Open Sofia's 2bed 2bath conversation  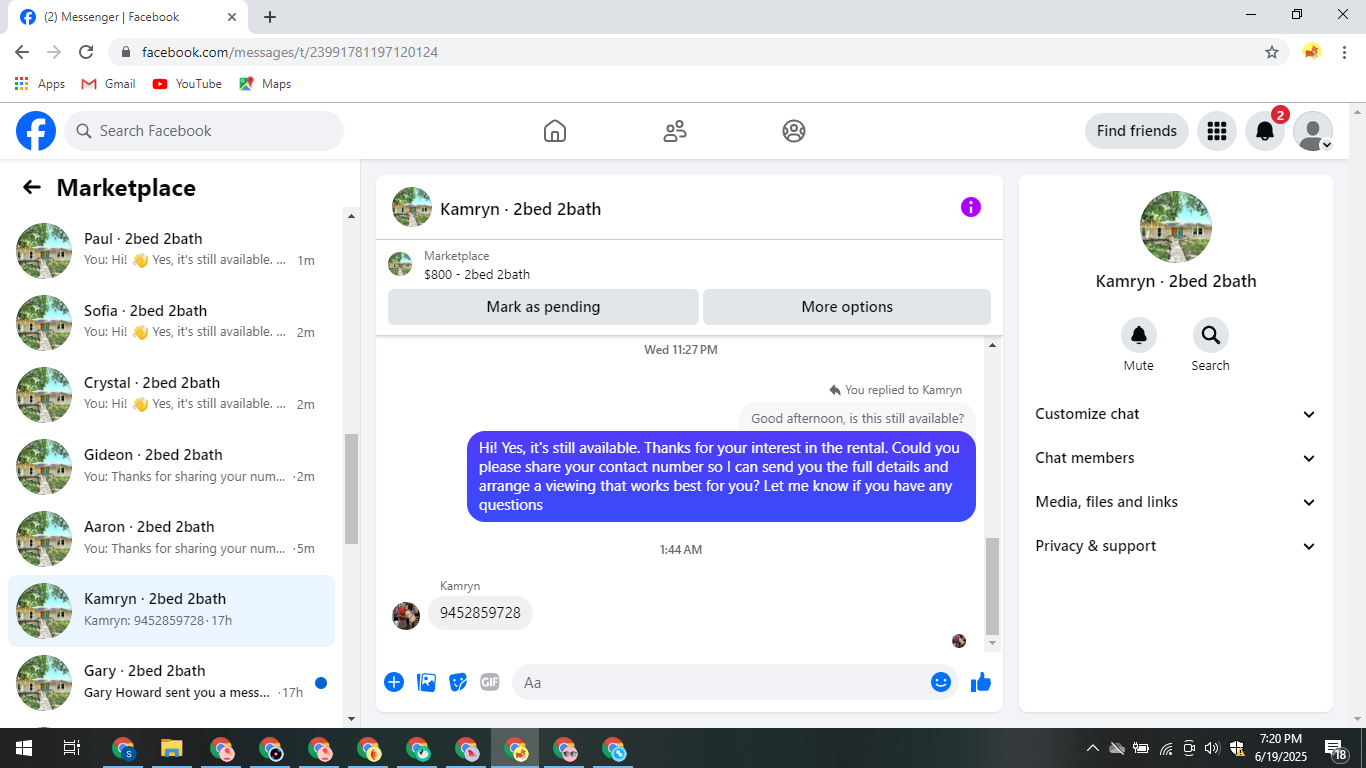[171, 323]
